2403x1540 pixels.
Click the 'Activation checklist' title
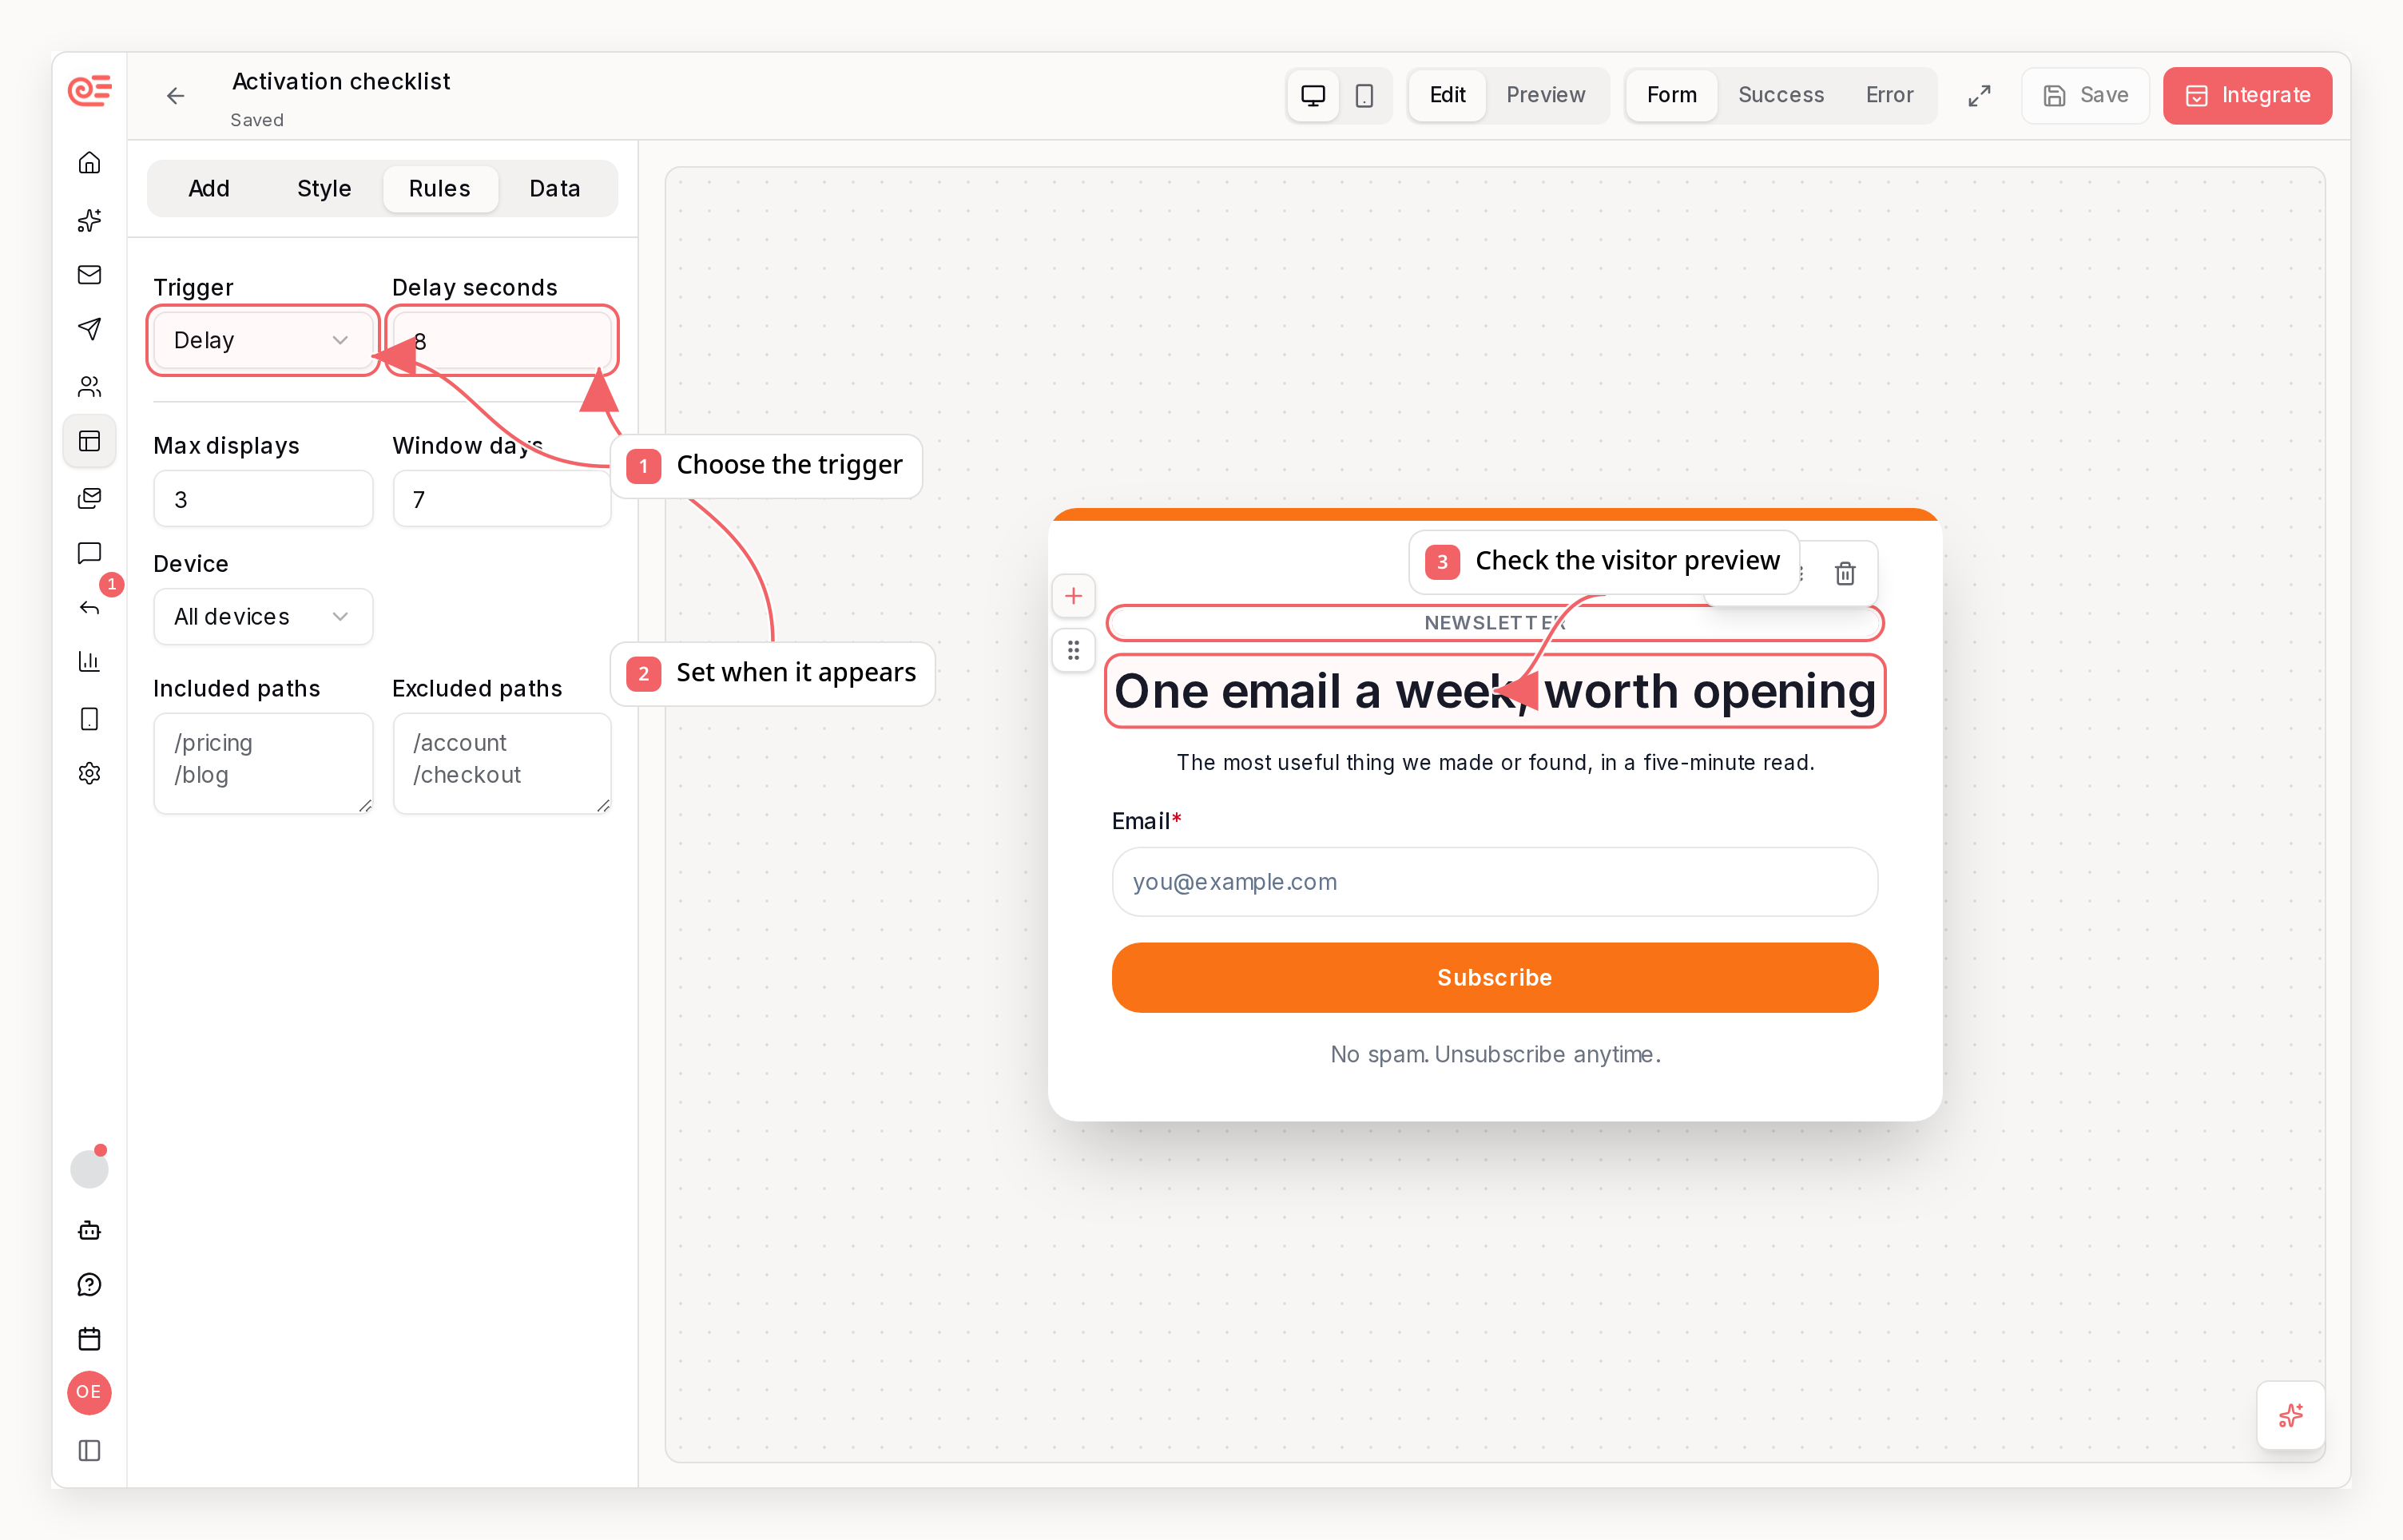click(341, 81)
